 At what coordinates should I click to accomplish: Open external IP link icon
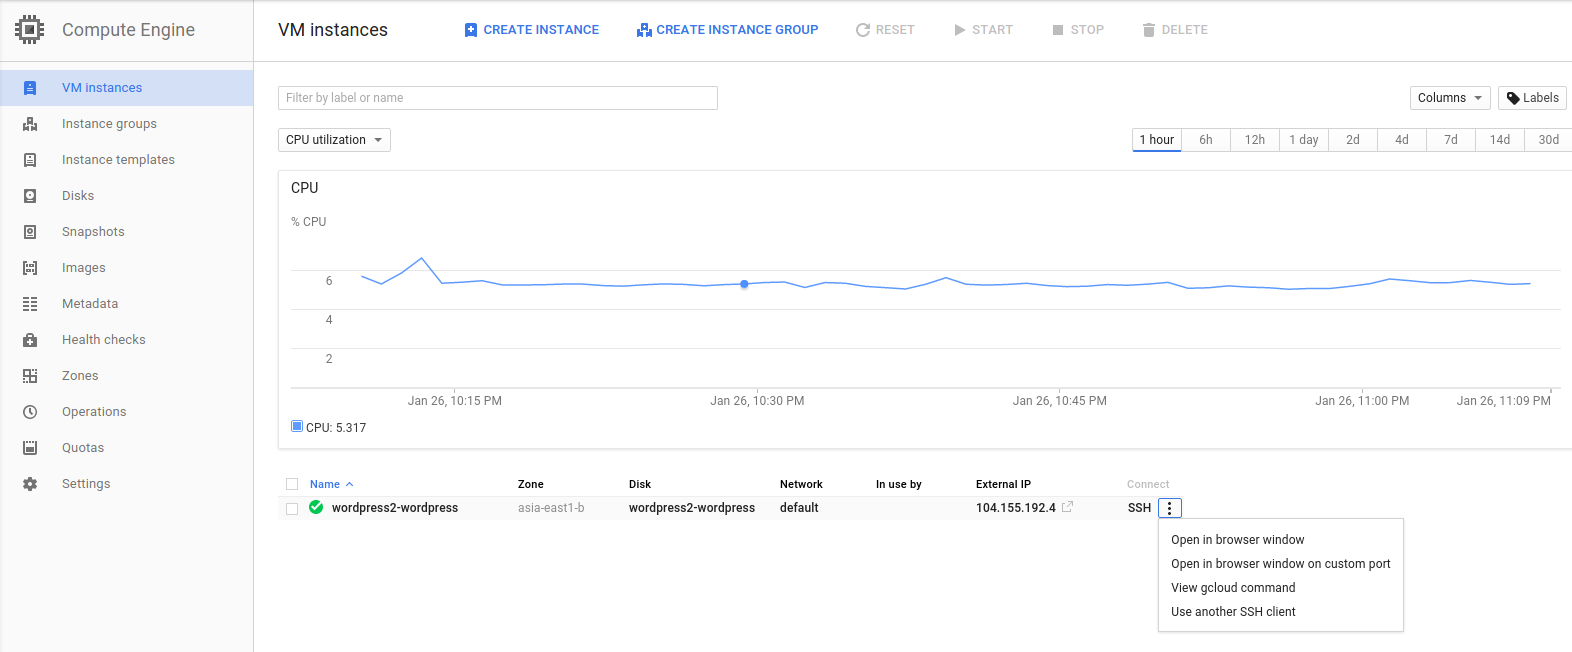click(x=1067, y=507)
